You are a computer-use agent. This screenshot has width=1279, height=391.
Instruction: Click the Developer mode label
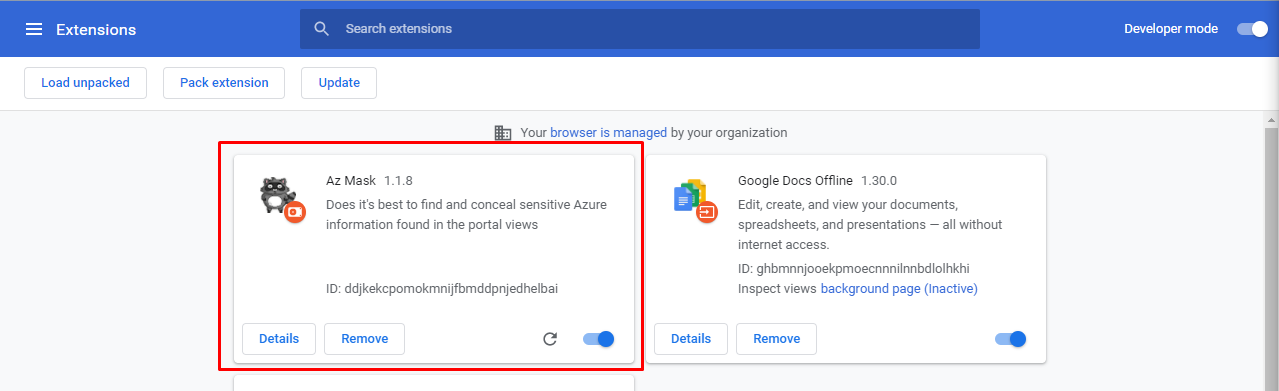(x=1171, y=29)
